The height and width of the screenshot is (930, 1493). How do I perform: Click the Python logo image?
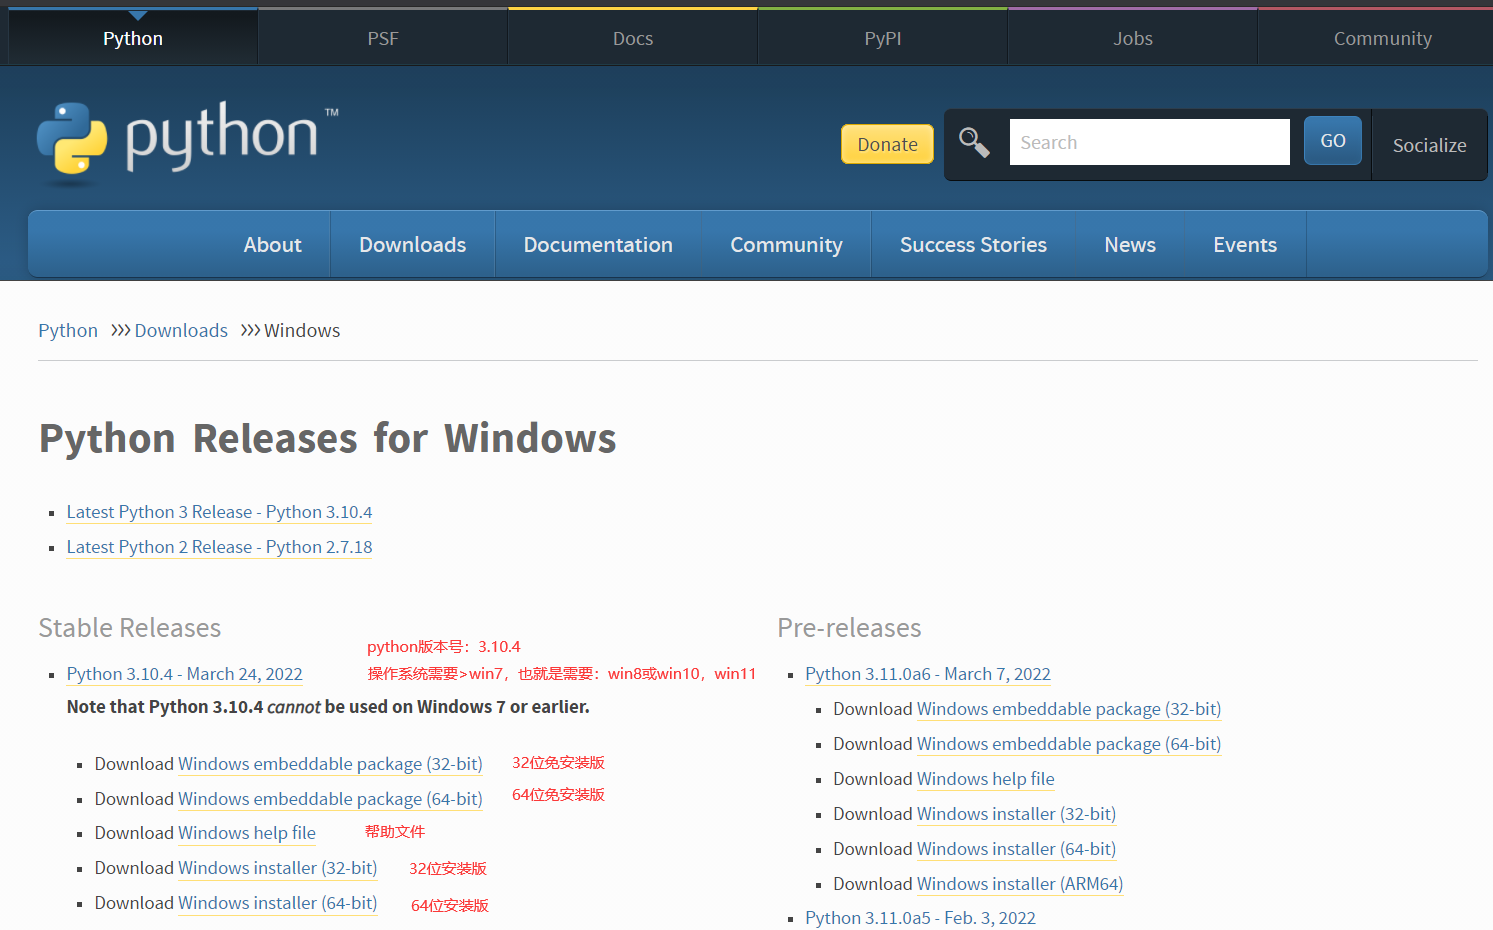(188, 143)
